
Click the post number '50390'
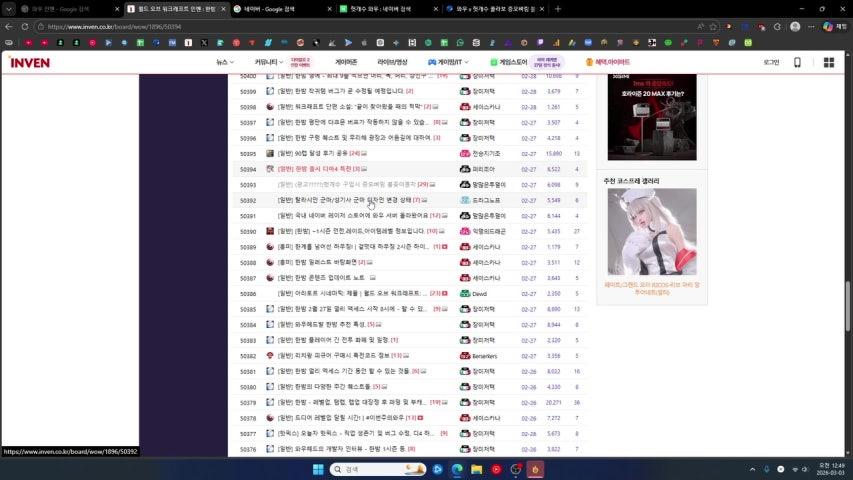tap(248, 232)
